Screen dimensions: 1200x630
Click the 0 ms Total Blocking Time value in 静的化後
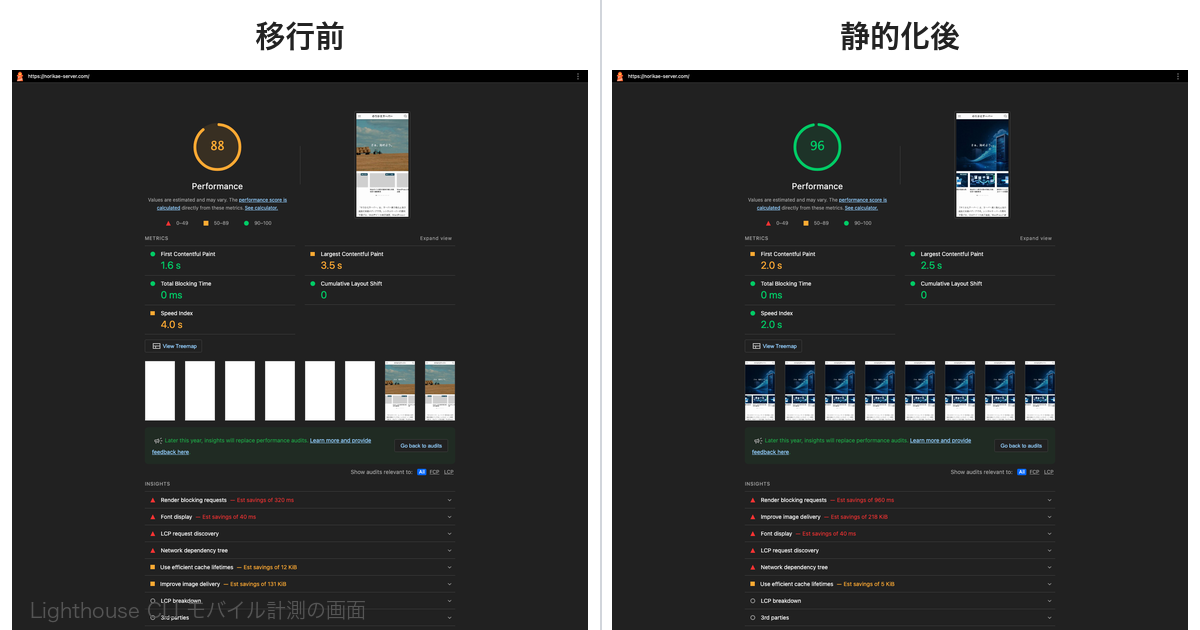click(771, 295)
